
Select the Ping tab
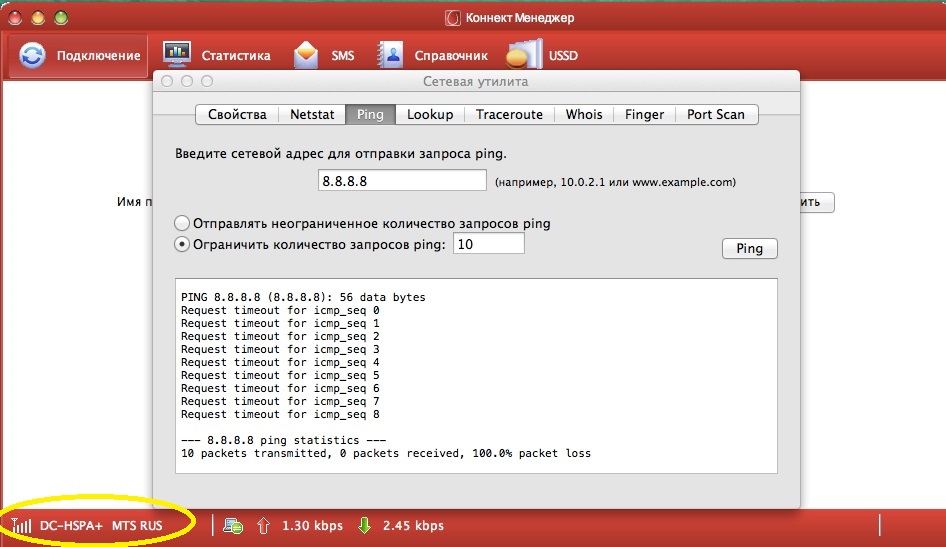(x=370, y=115)
